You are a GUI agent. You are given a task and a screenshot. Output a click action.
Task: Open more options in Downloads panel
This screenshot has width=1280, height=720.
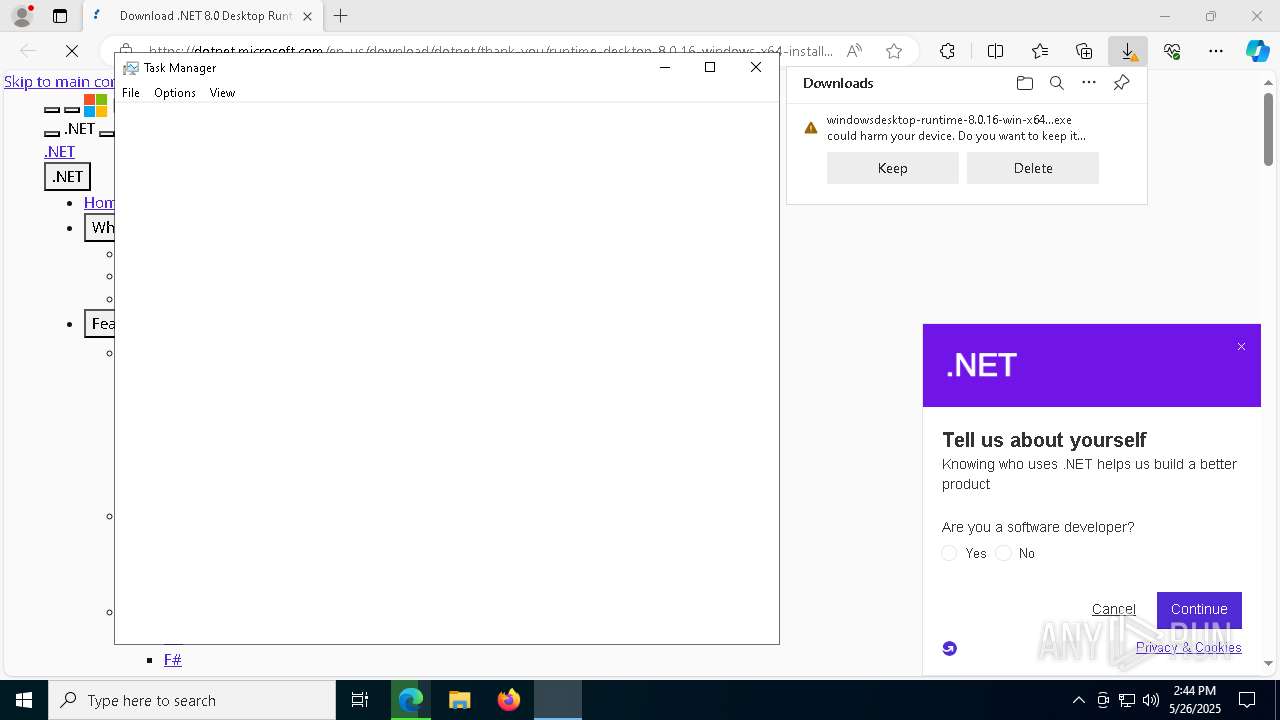click(1089, 83)
